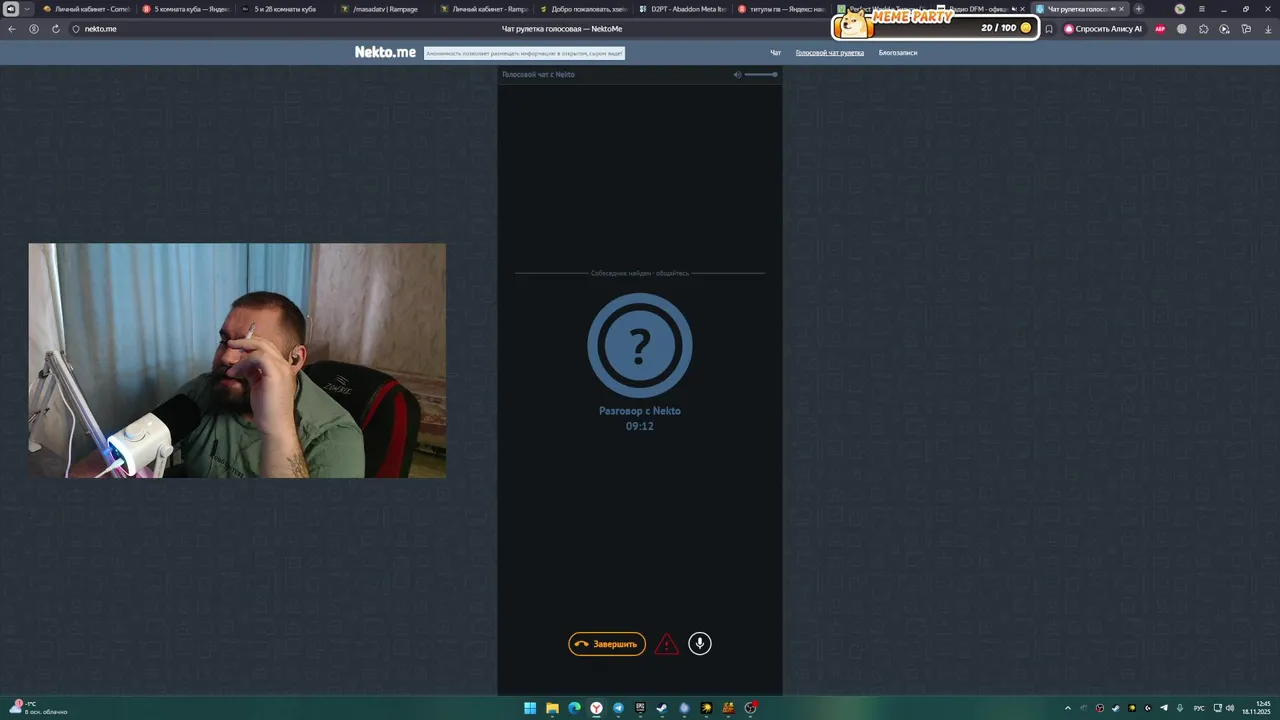Screen dimensions: 1280x720
Task: Mute the Чат рулетка tab via its speaker icon
Action: pos(1113,9)
